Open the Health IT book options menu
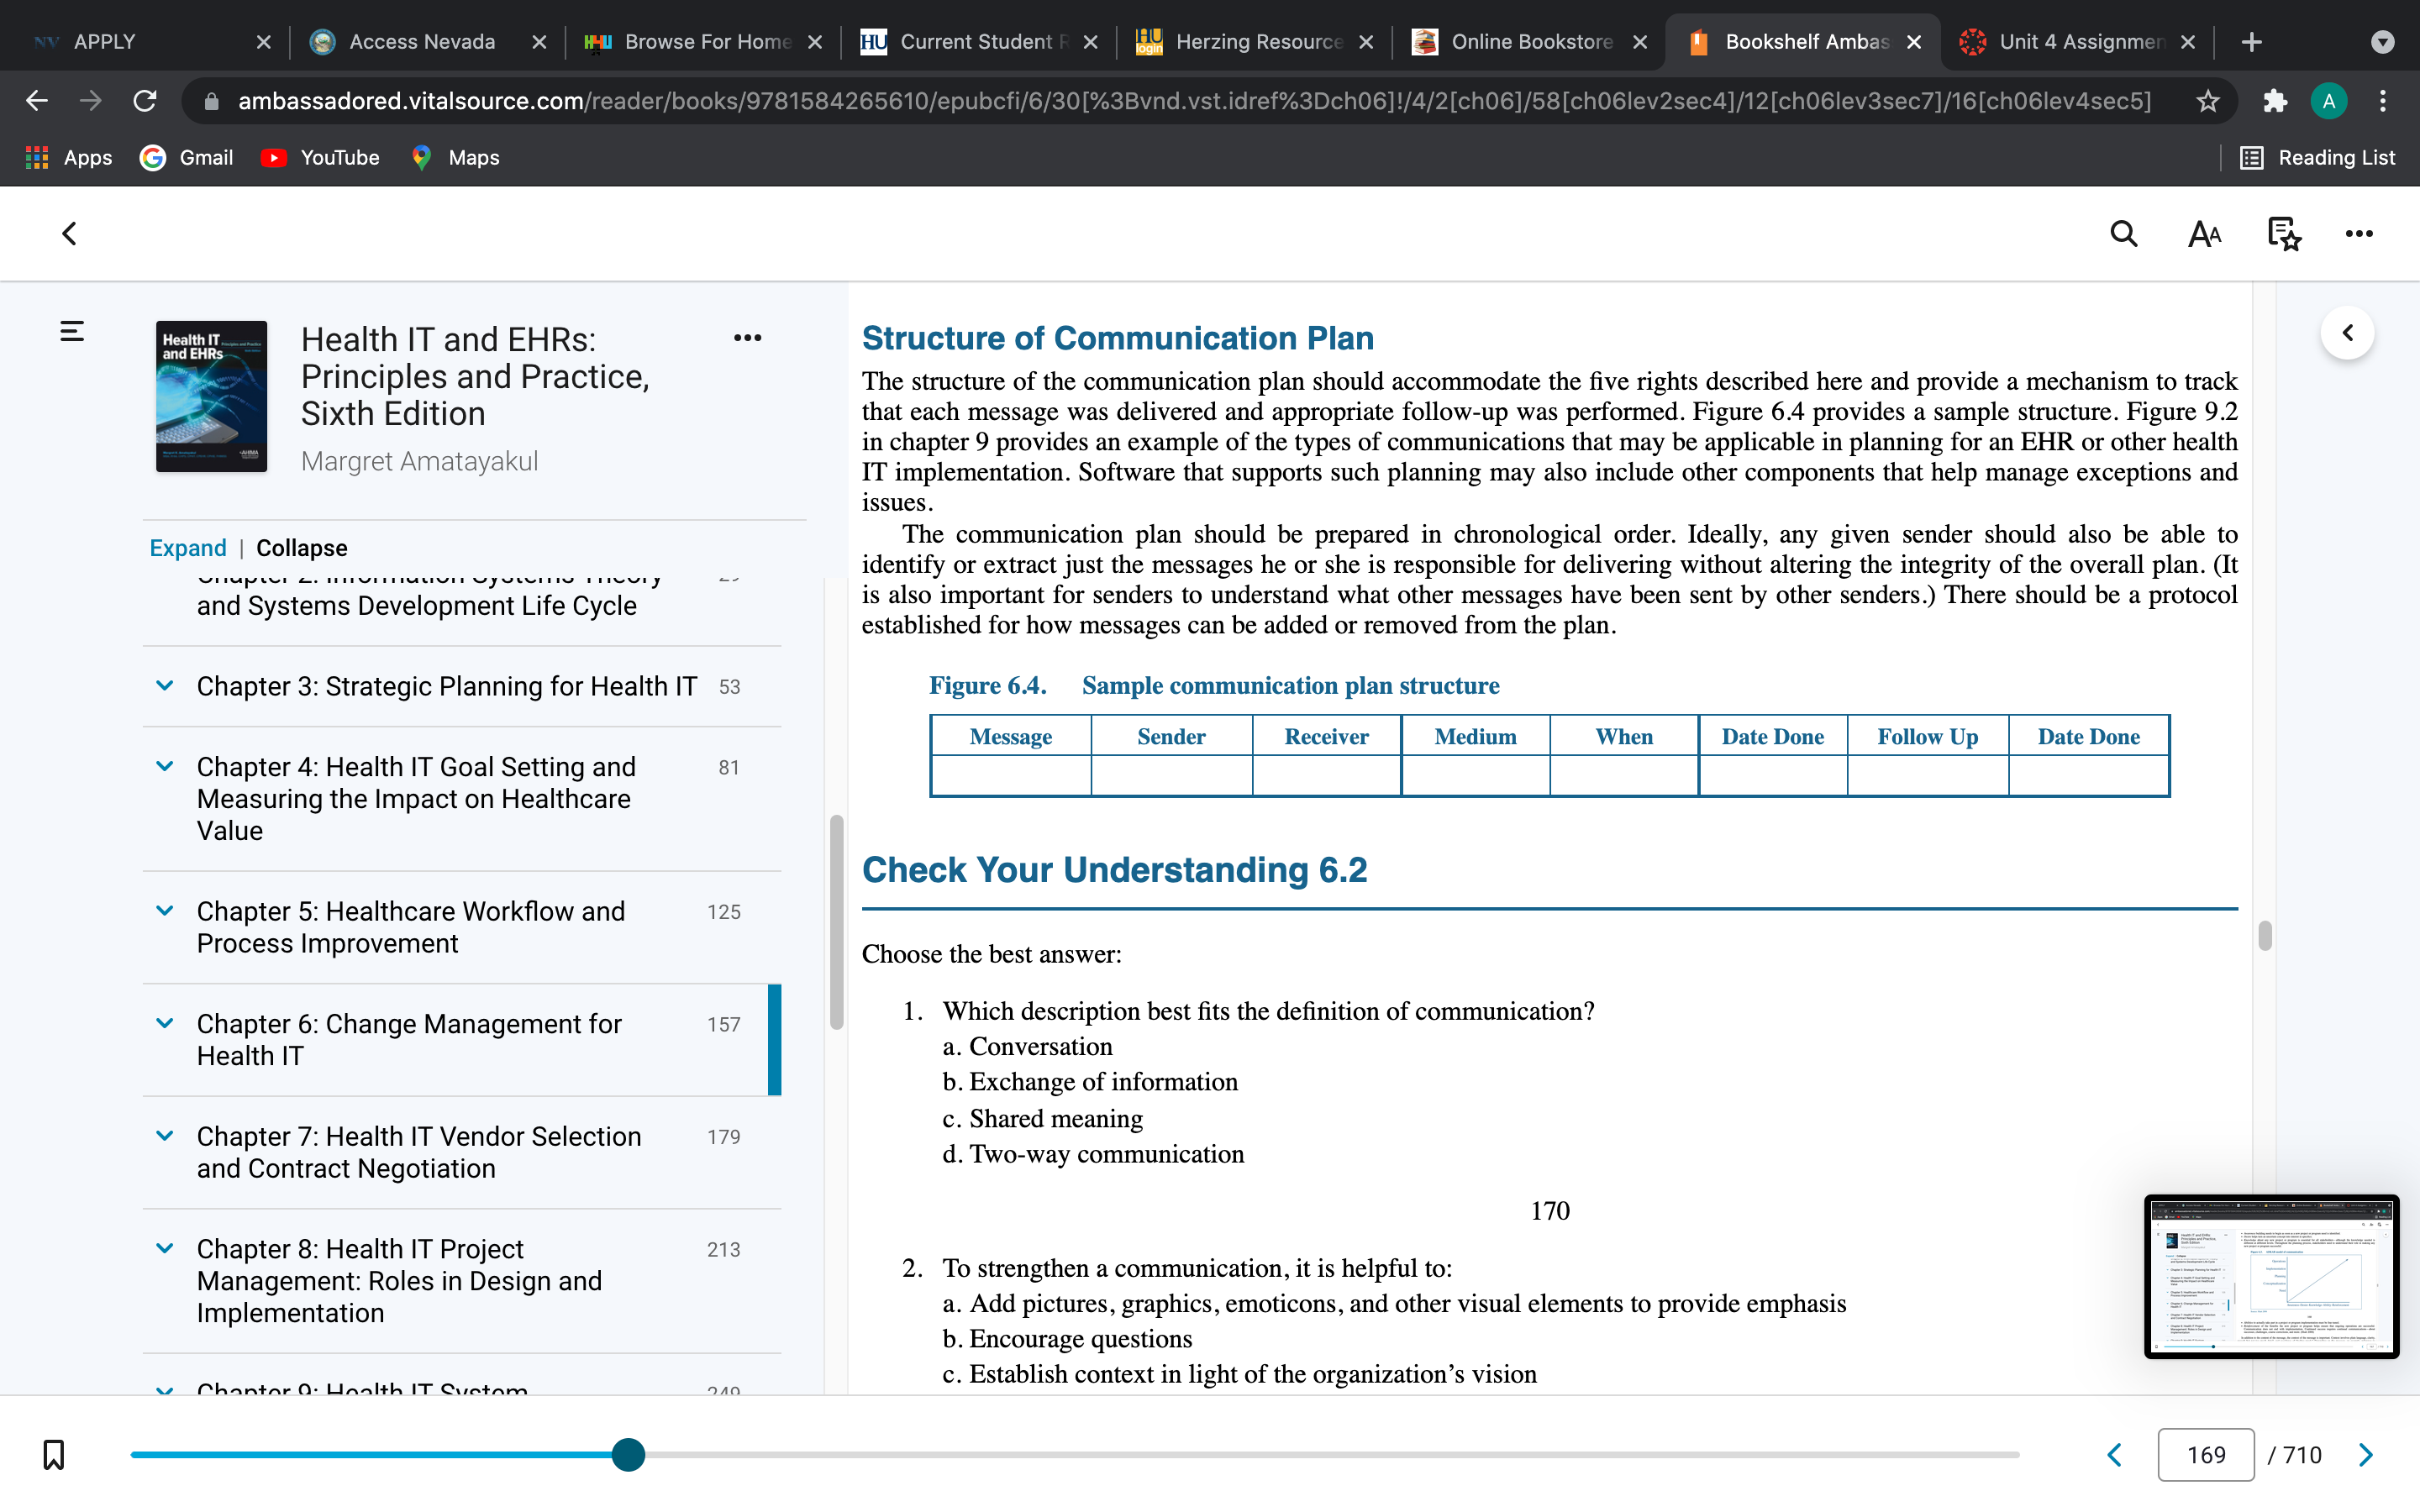Image resolution: width=2420 pixels, height=1512 pixels. [747, 338]
